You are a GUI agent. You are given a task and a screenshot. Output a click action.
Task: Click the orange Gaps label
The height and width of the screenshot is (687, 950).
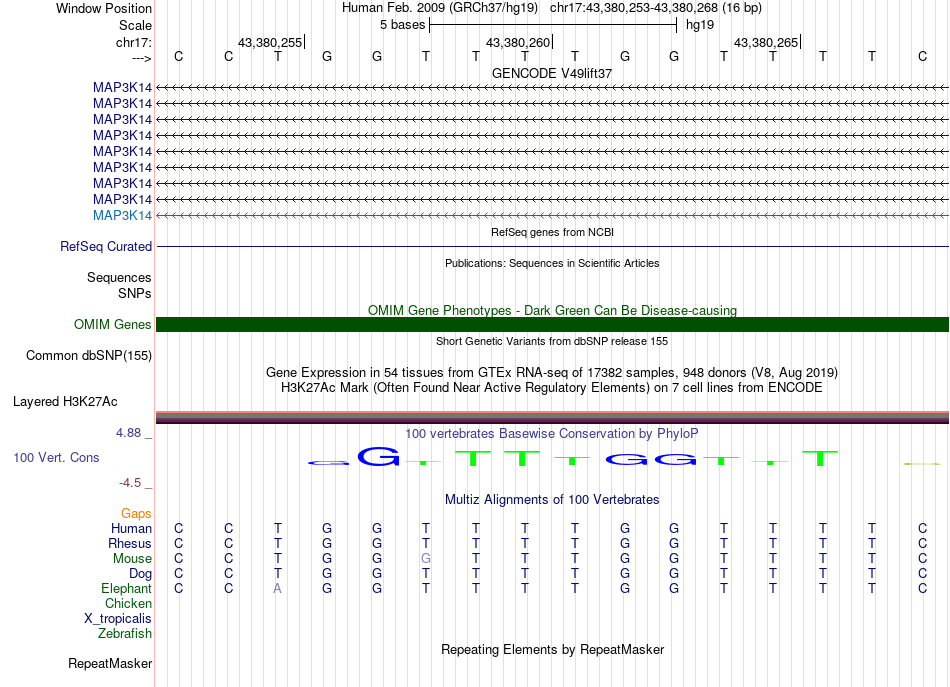pyautogui.click(x=136, y=514)
